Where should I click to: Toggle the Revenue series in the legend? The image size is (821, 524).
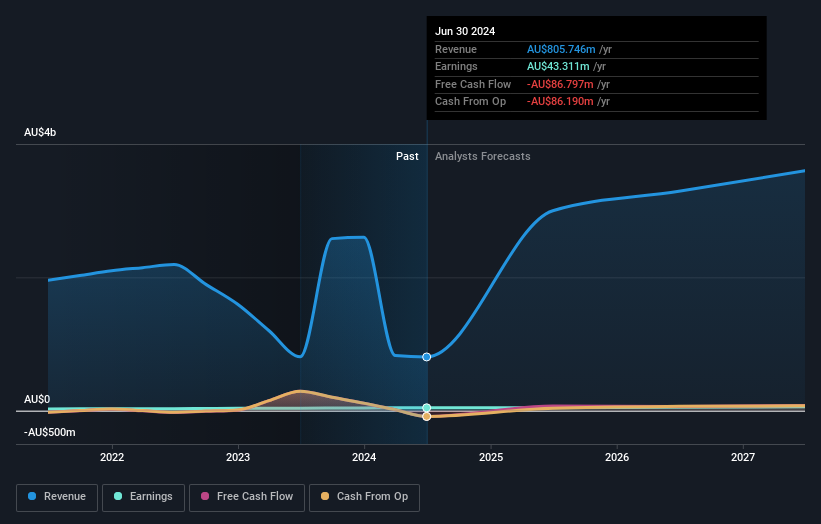pos(57,497)
